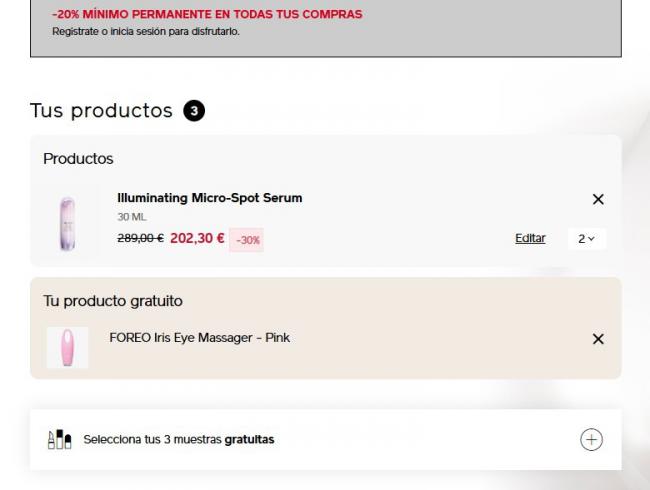
Task: Click the cosmetics samples icon
Action: [x=59, y=439]
